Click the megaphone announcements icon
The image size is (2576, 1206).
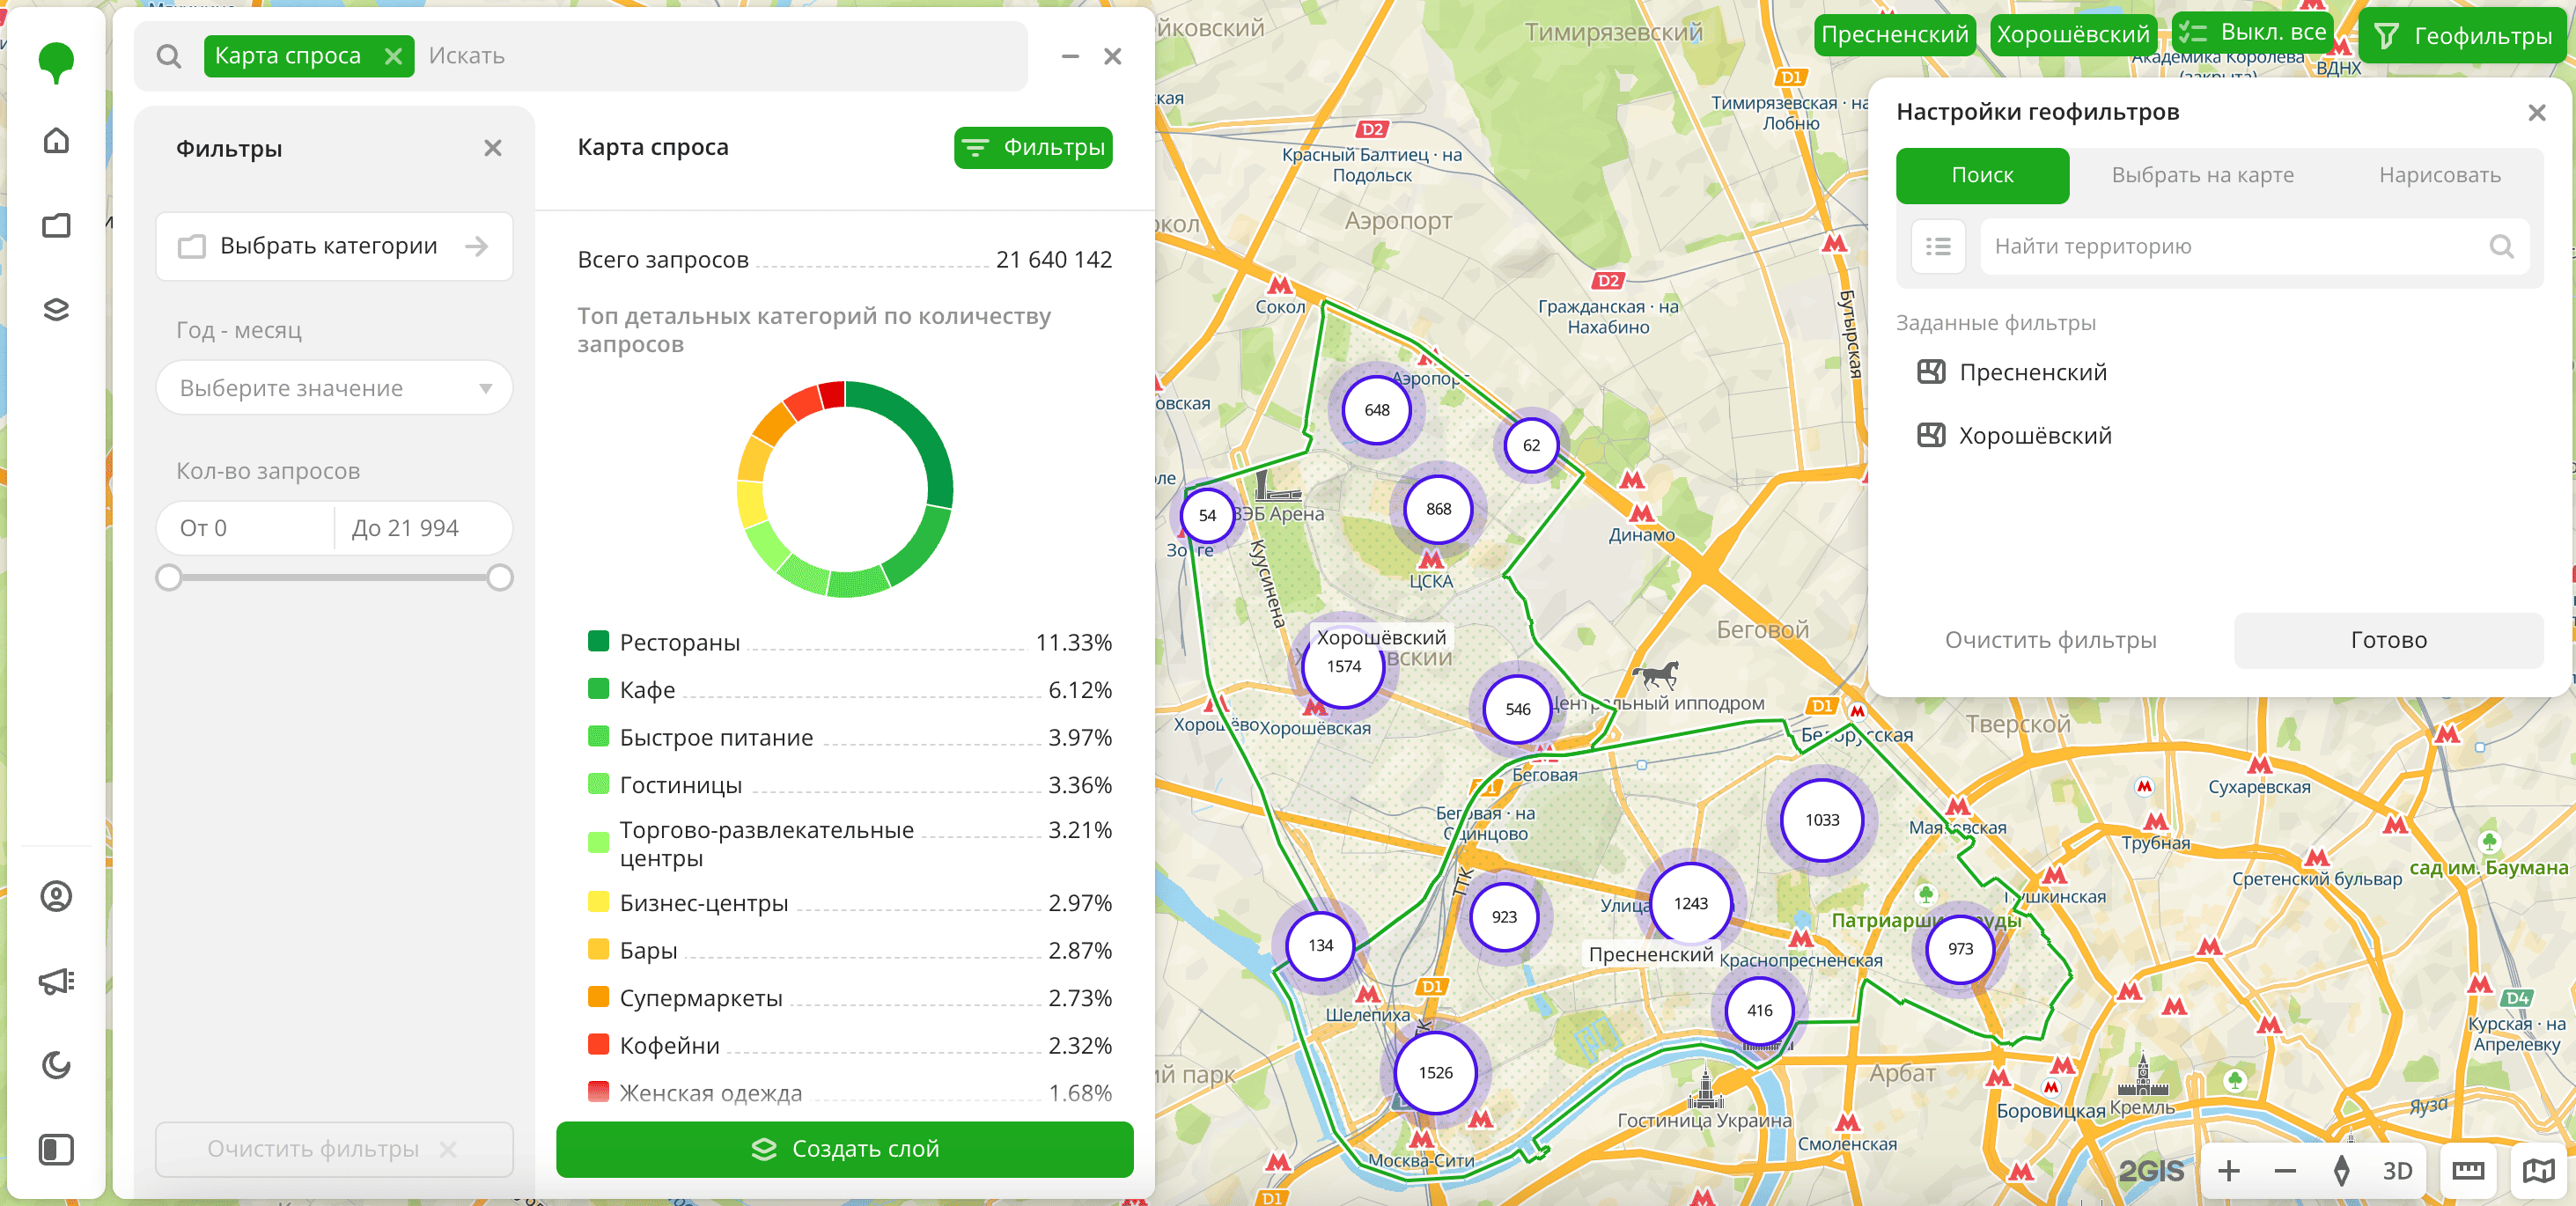tap(56, 981)
